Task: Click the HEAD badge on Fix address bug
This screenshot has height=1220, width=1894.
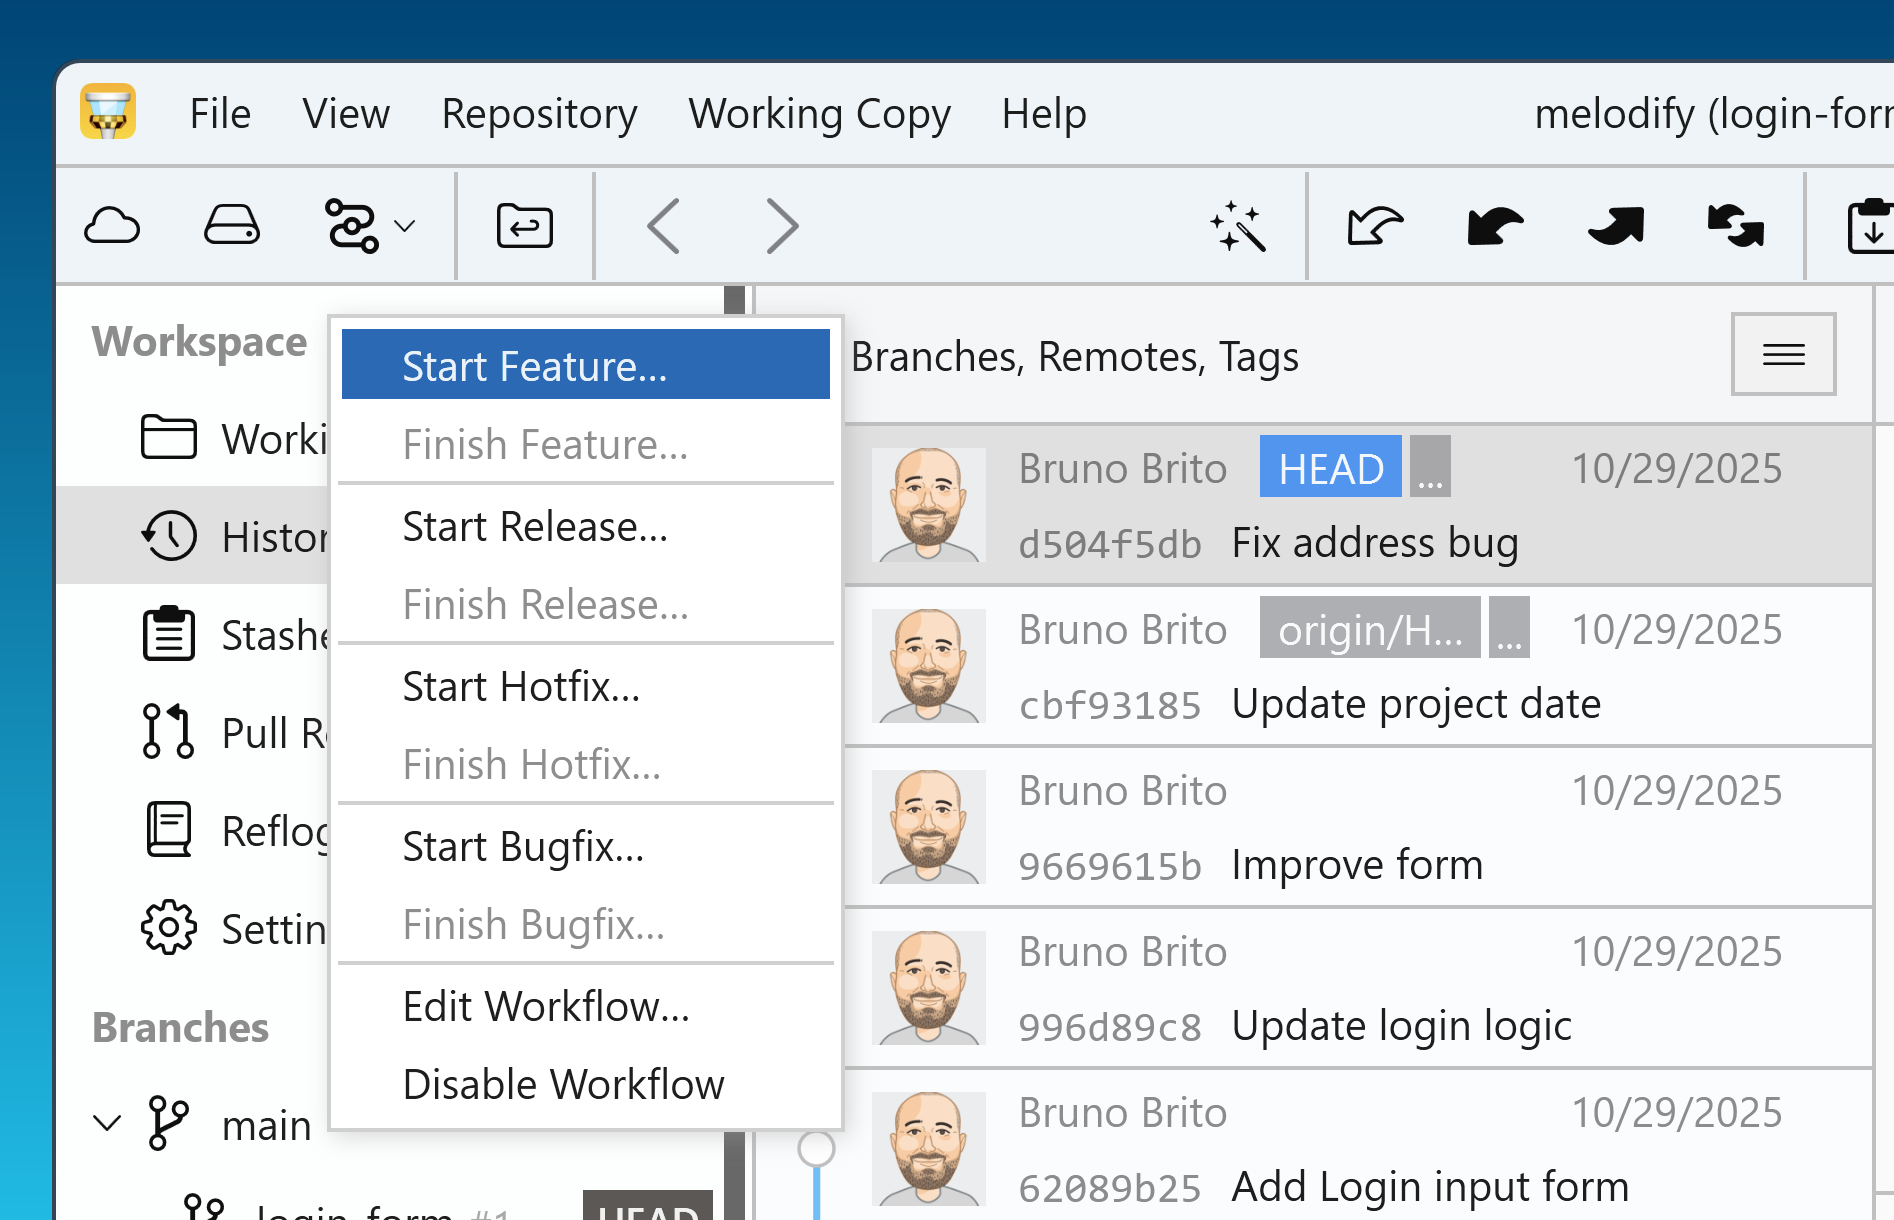Action: tap(1330, 466)
